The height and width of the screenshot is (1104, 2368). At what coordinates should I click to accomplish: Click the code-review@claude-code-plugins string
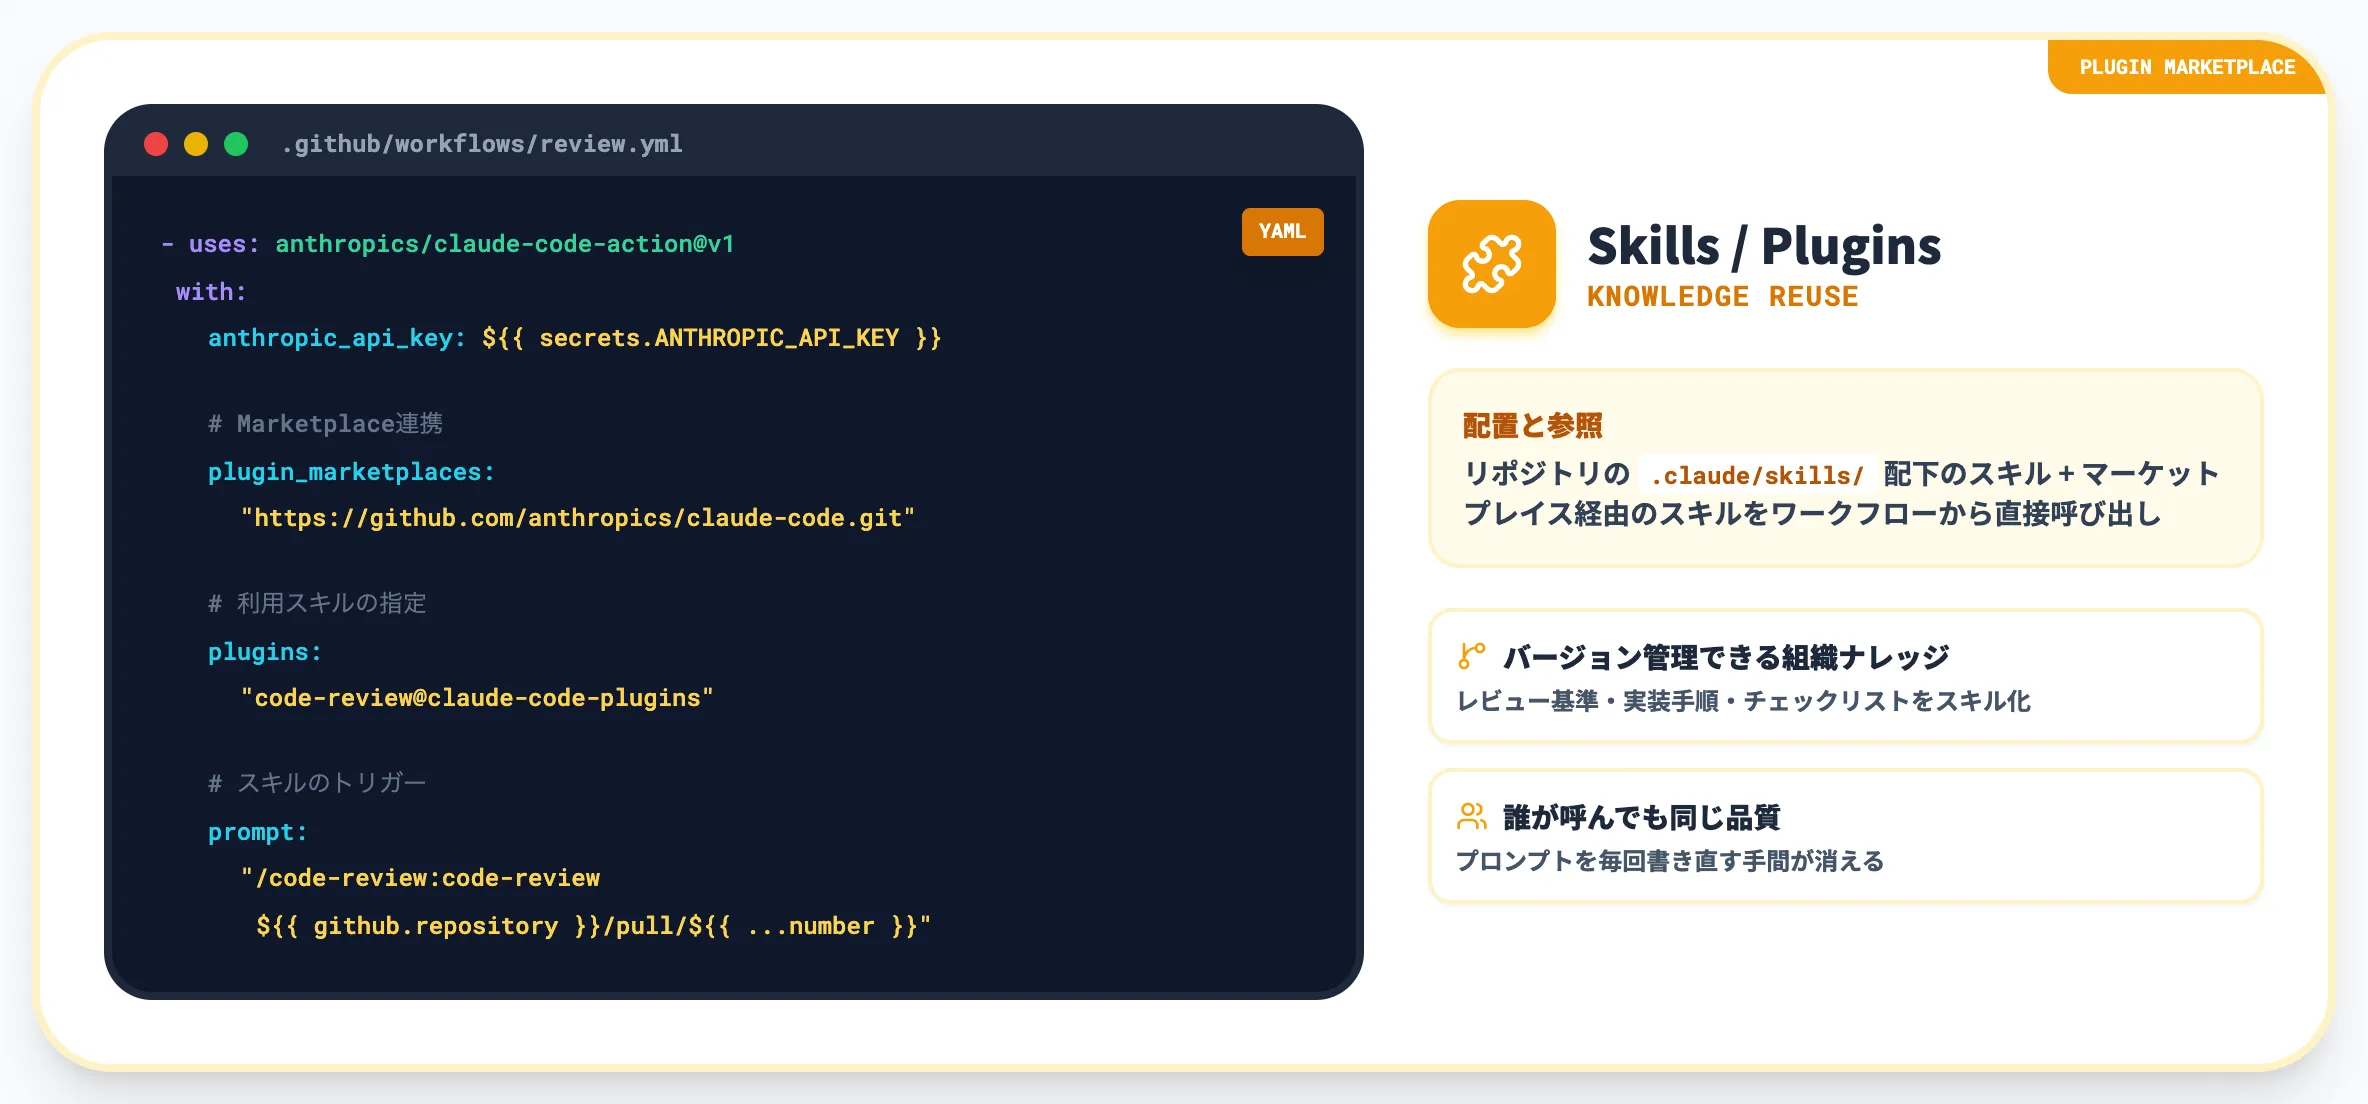(477, 698)
